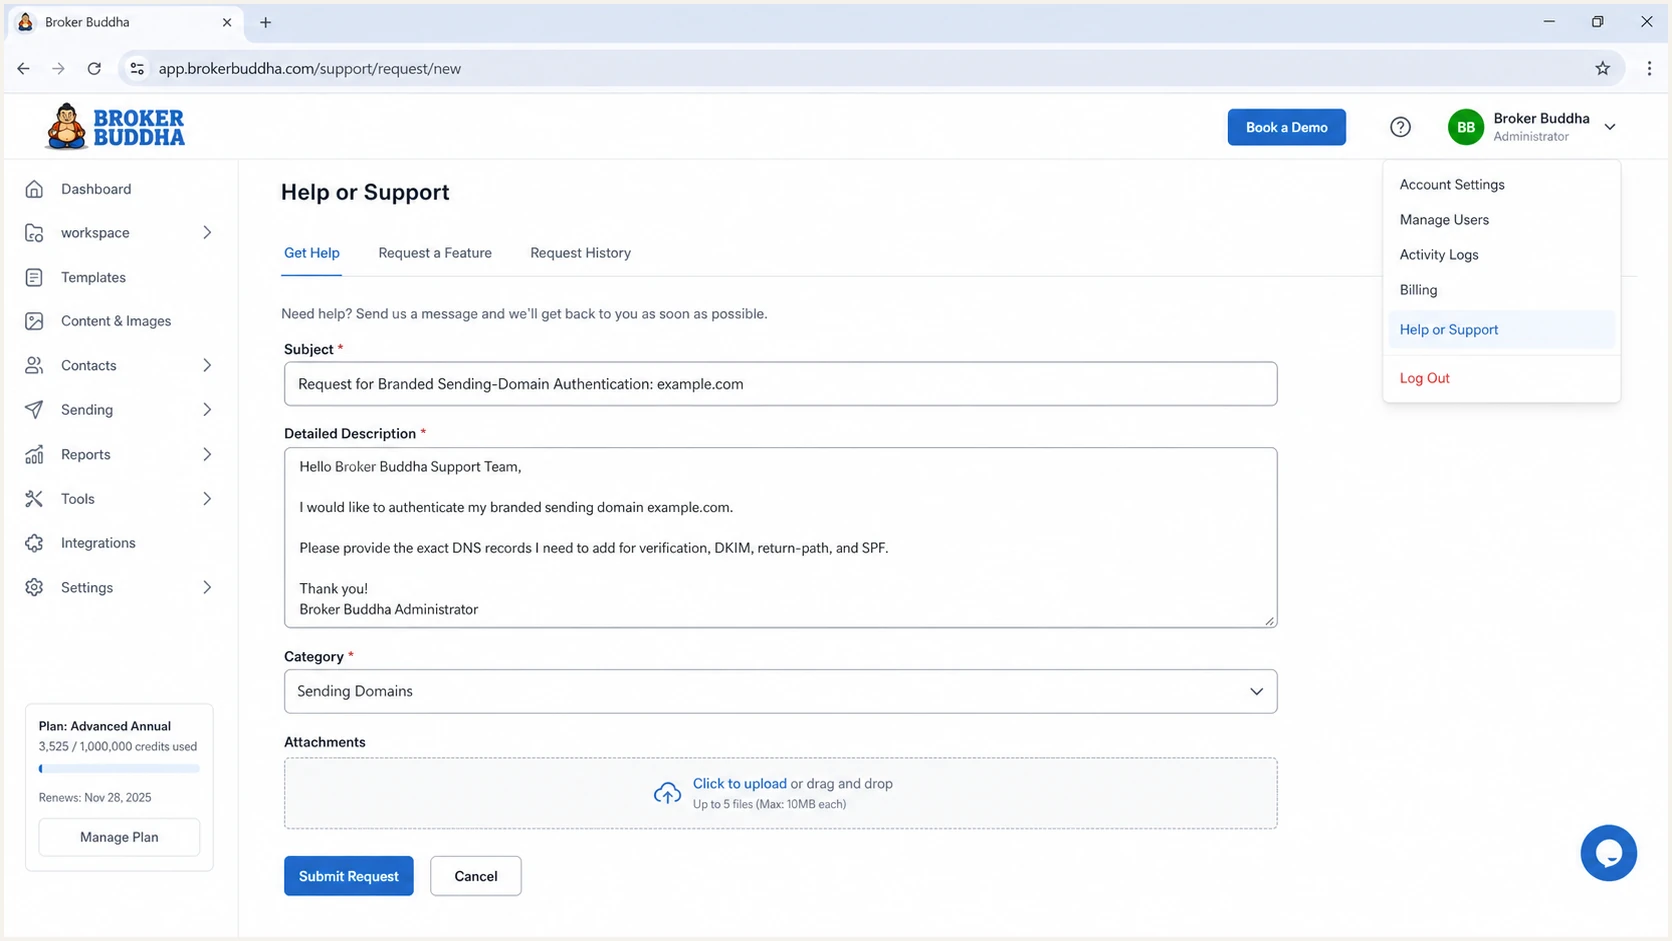Click the workspace folder icon
The height and width of the screenshot is (941, 1672).
click(34, 233)
